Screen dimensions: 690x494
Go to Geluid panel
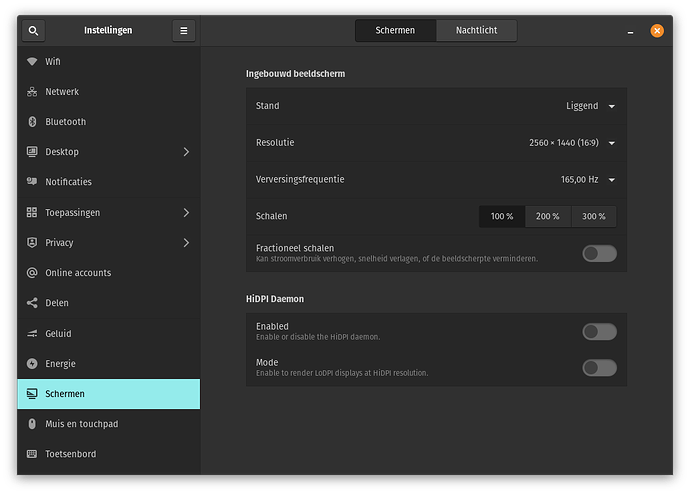tap(109, 333)
